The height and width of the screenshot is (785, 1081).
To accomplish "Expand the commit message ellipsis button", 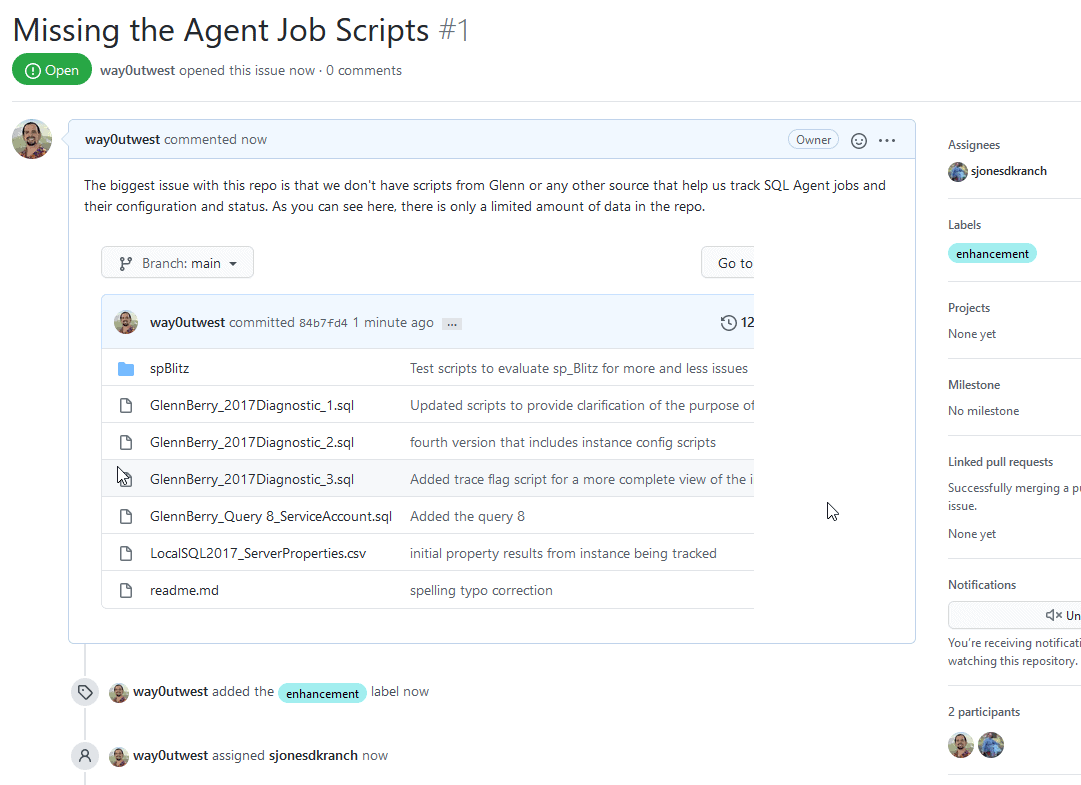I will point(451,324).
